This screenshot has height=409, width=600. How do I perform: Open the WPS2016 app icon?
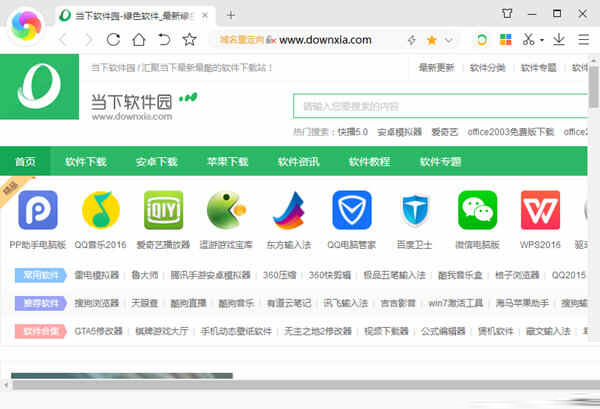tap(540, 210)
